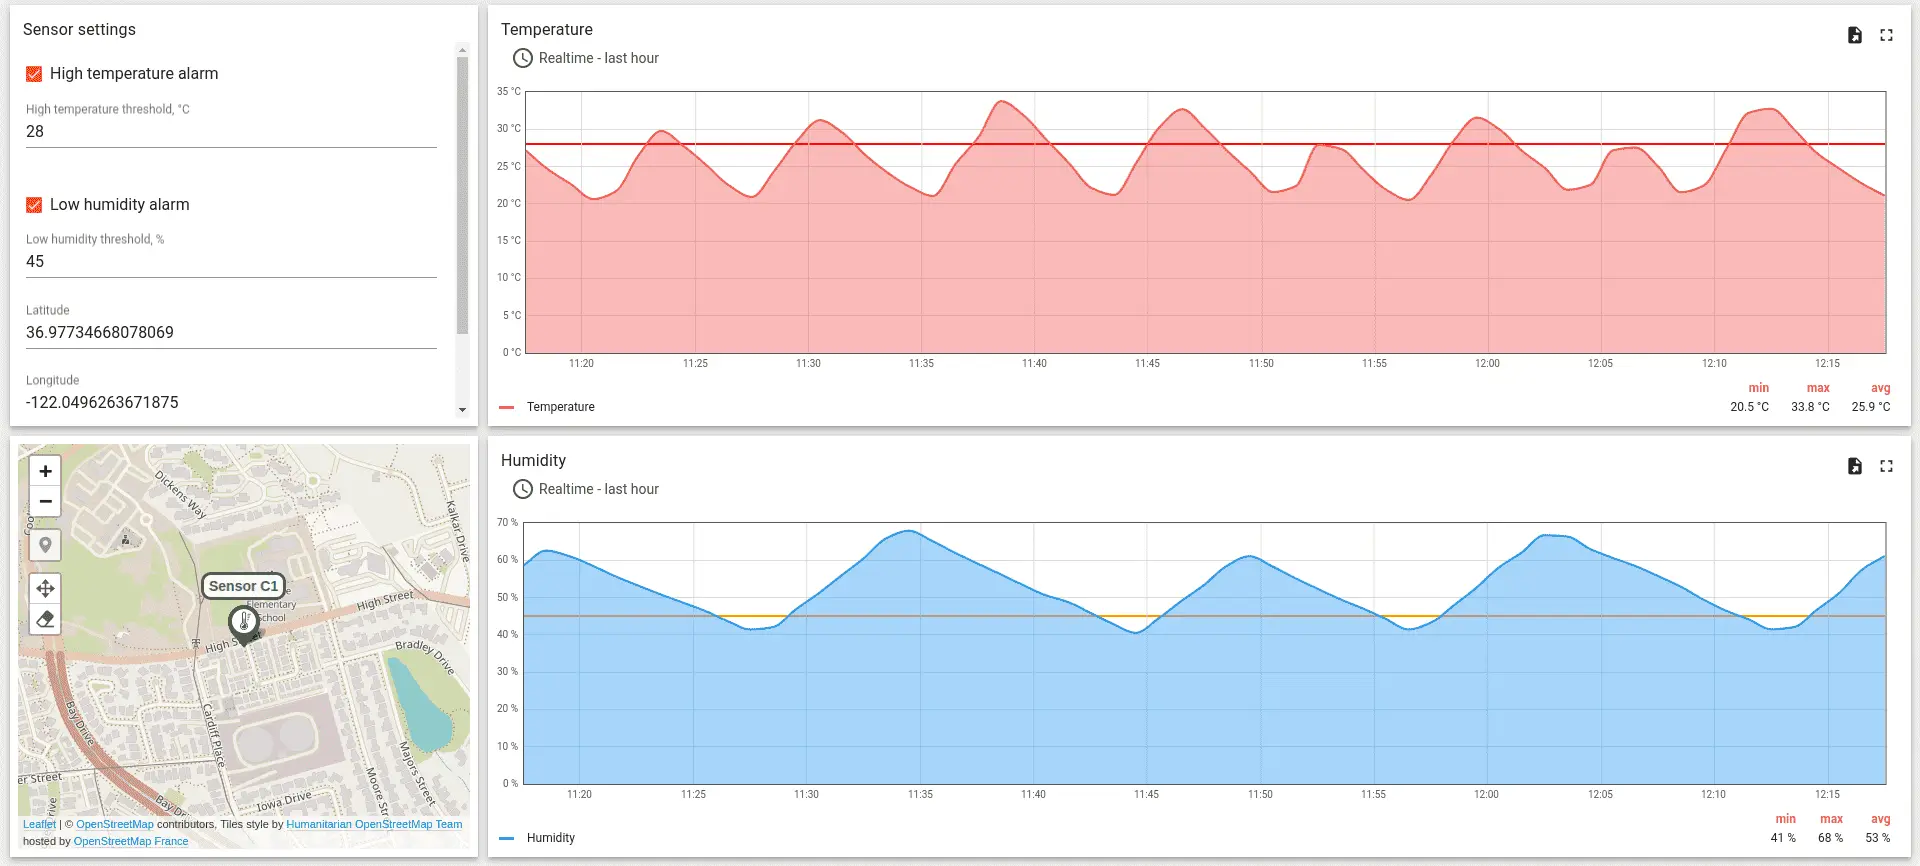Click the Sensor settings title
The image size is (1920, 866).
[79, 30]
